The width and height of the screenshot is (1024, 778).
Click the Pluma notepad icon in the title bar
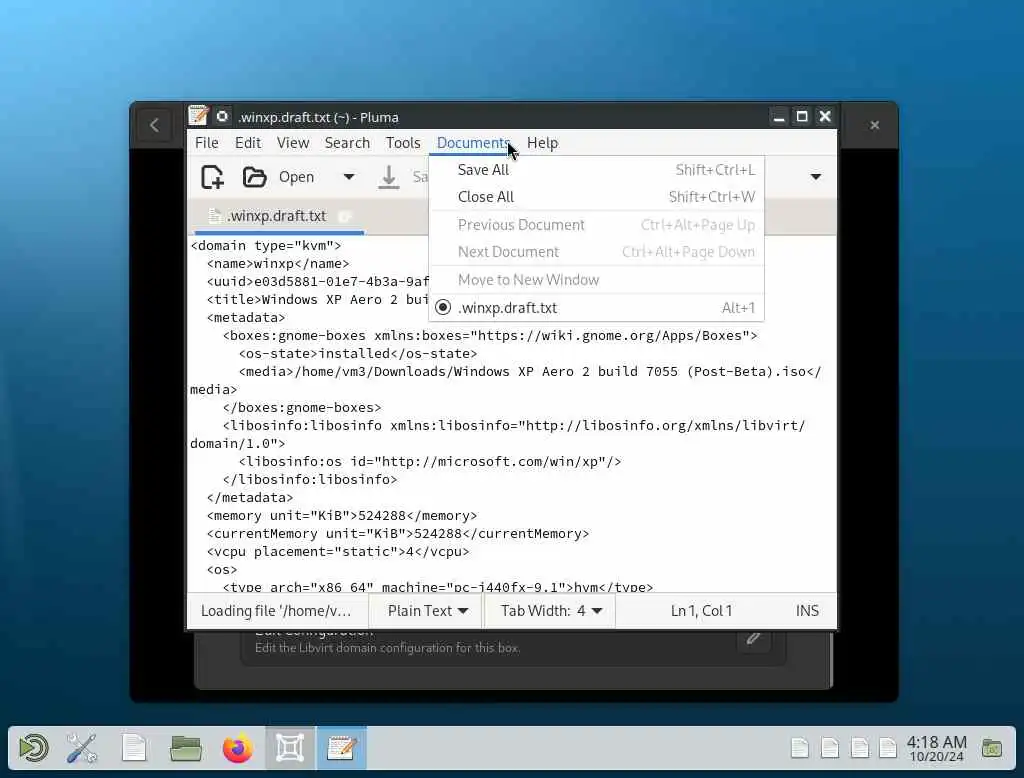[x=198, y=116]
